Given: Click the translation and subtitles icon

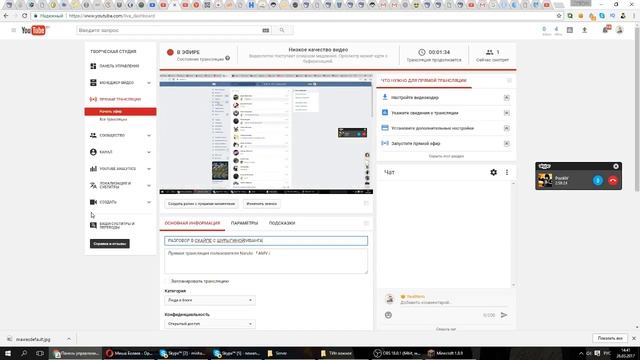Looking at the screenshot, I should (x=93, y=185).
